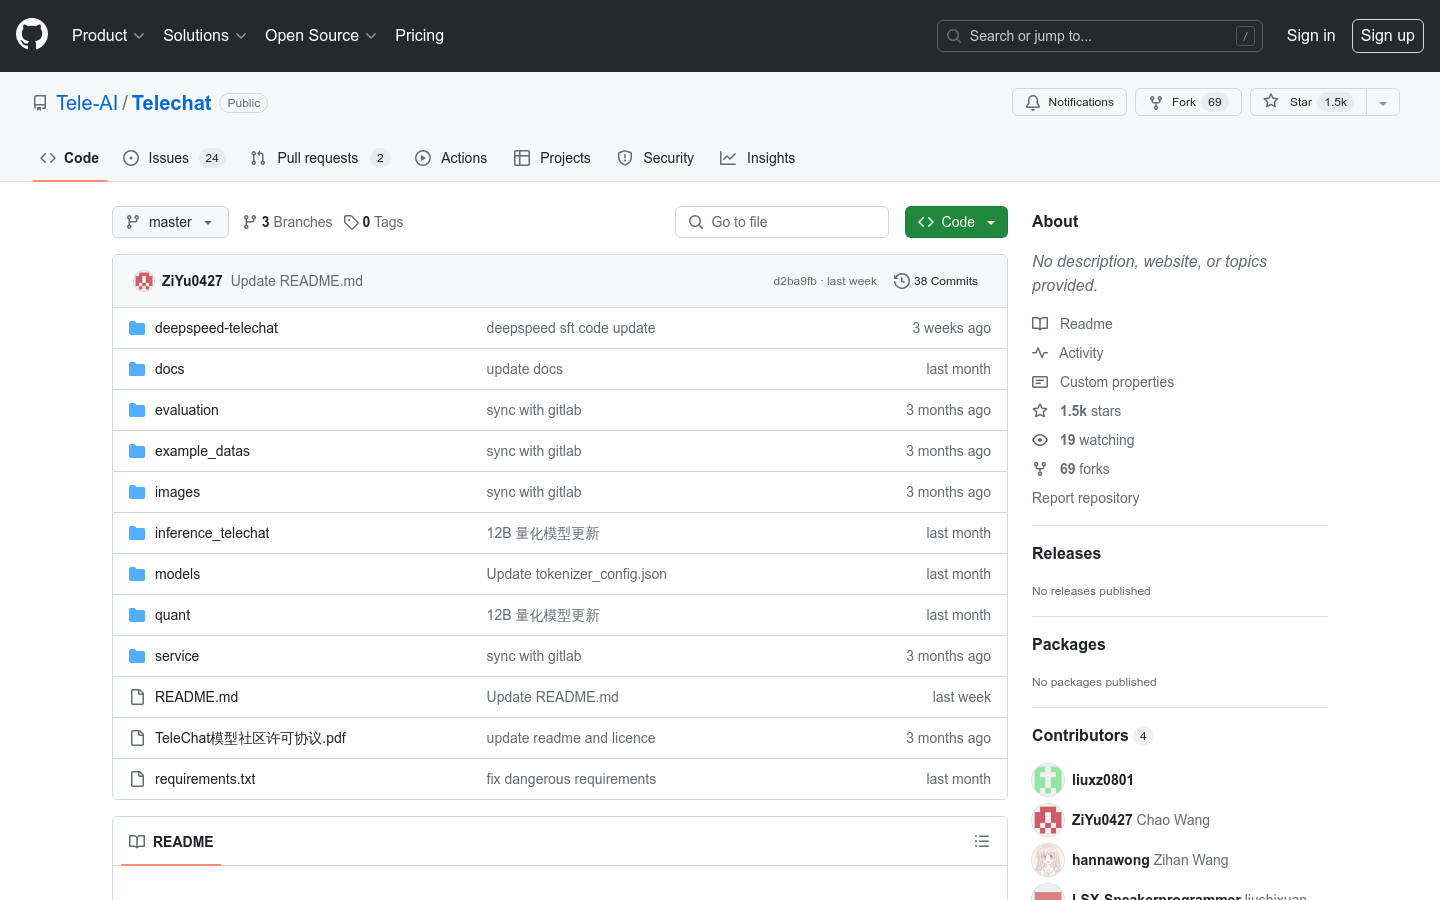Screen dimensions: 1440x900
Task: Click the Pricing link
Action: (419, 35)
